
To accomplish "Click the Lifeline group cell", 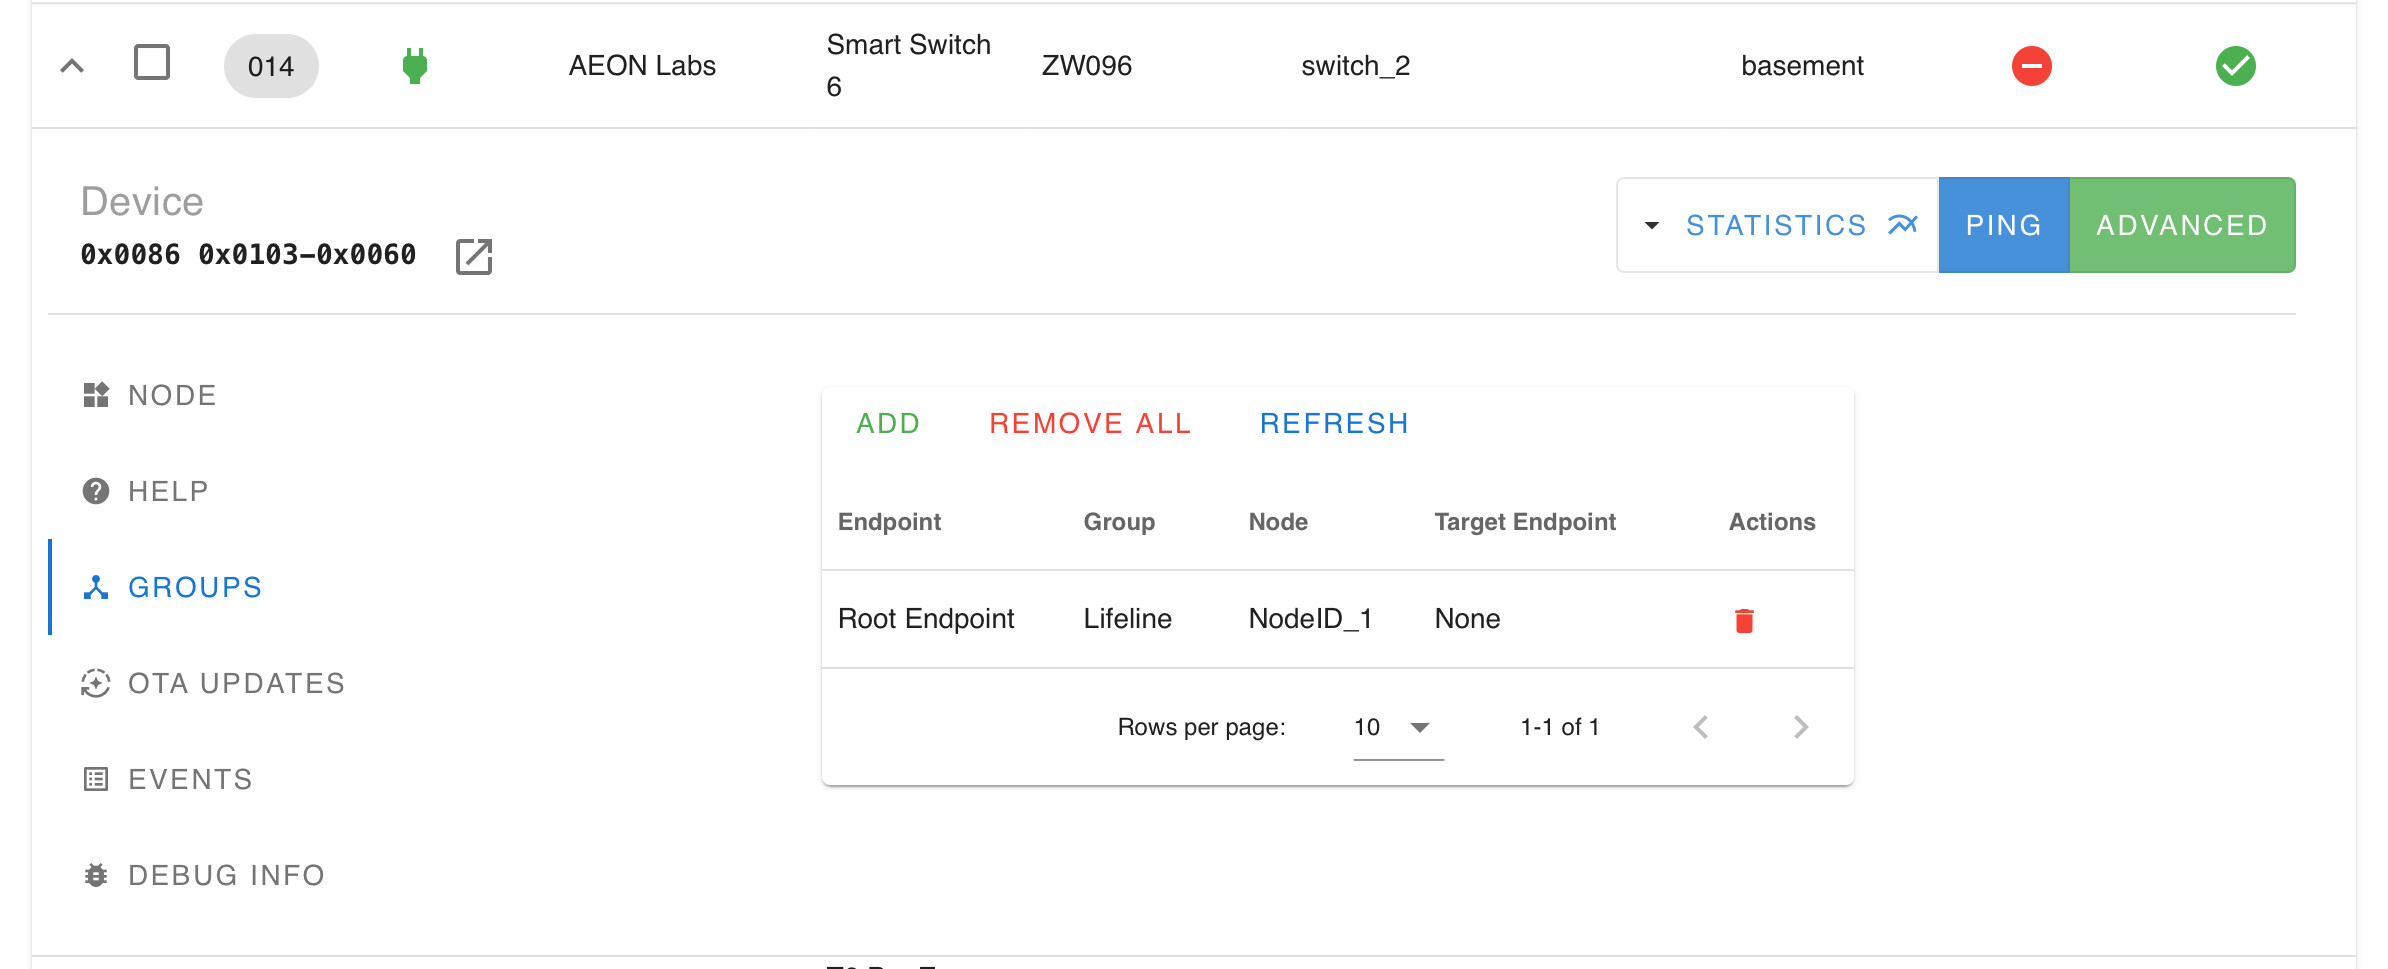I will [x=1127, y=619].
